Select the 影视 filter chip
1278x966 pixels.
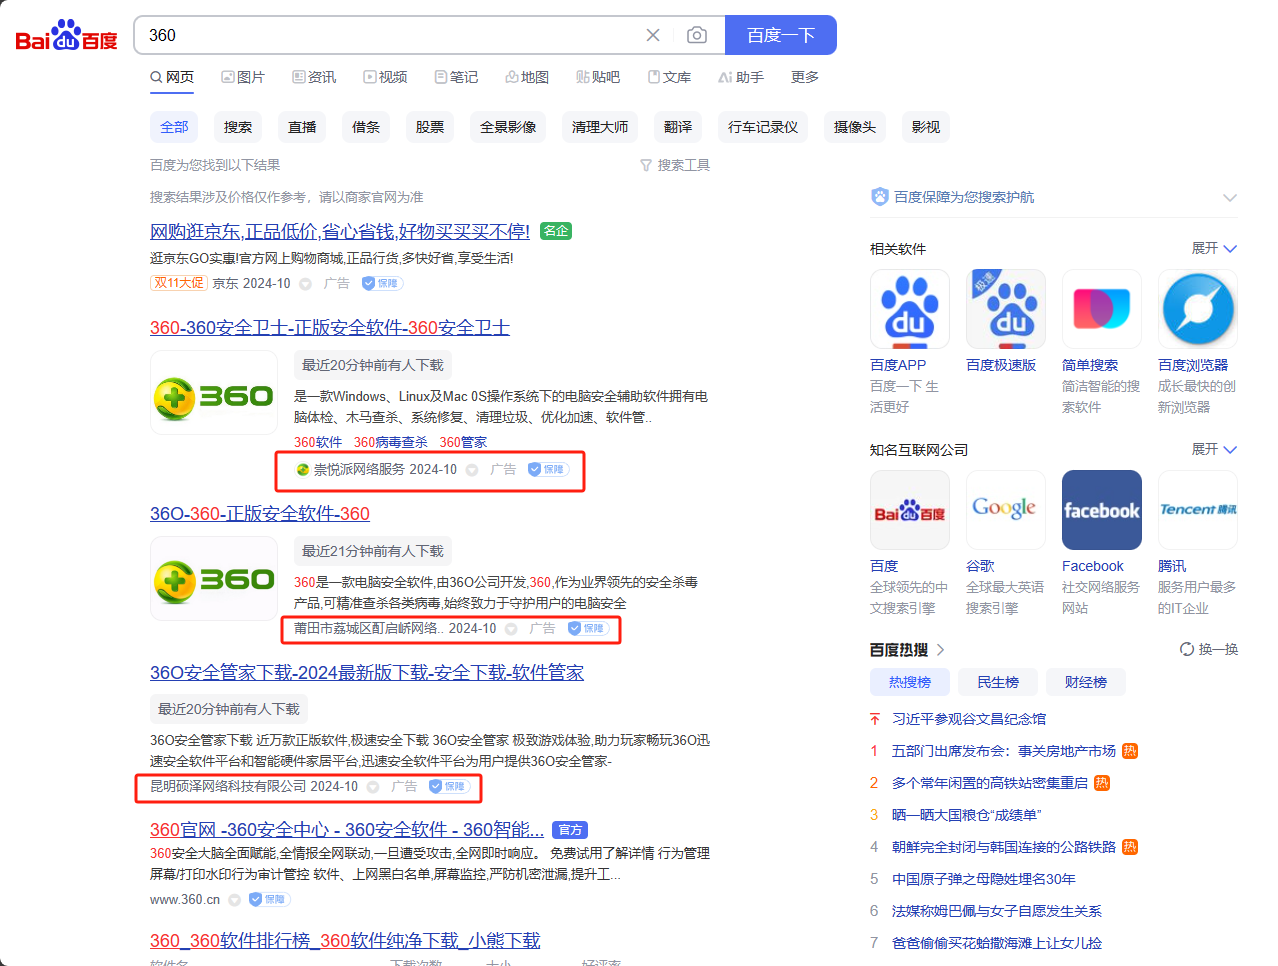[x=926, y=127]
